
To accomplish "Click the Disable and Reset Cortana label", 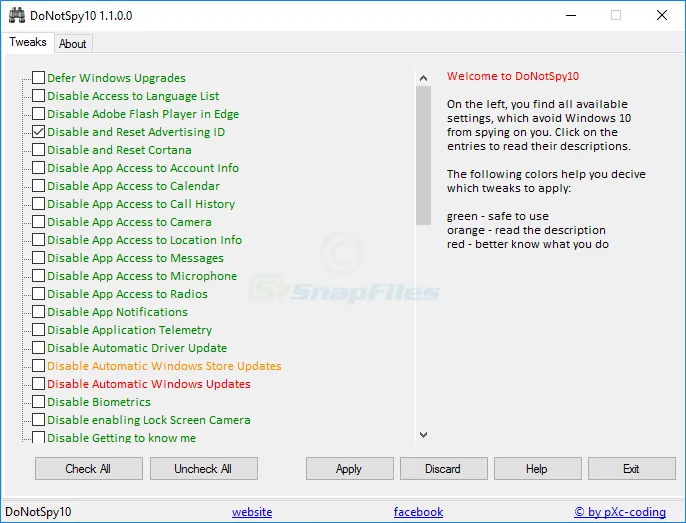I will [x=119, y=150].
